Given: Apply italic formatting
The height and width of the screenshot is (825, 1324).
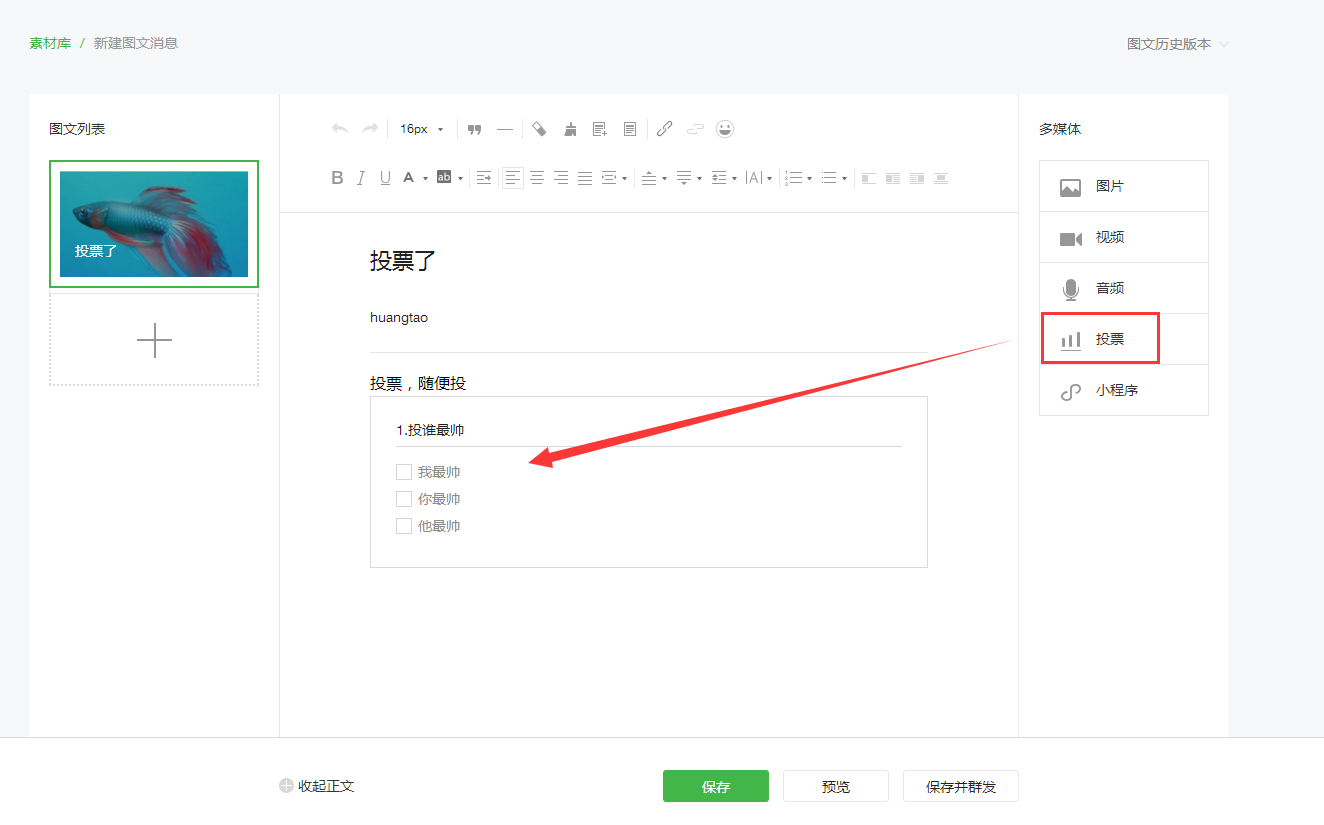Looking at the screenshot, I should [x=361, y=178].
